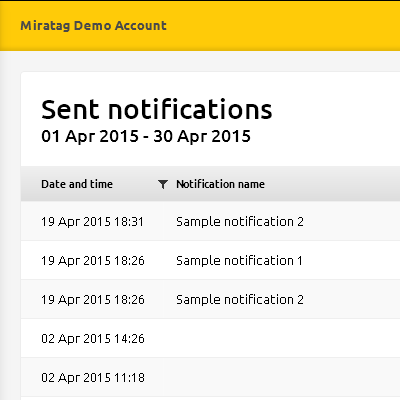400x400 pixels.
Task: Select the row dated 19 Apr 2015 18:31
Action: click(210, 221)
